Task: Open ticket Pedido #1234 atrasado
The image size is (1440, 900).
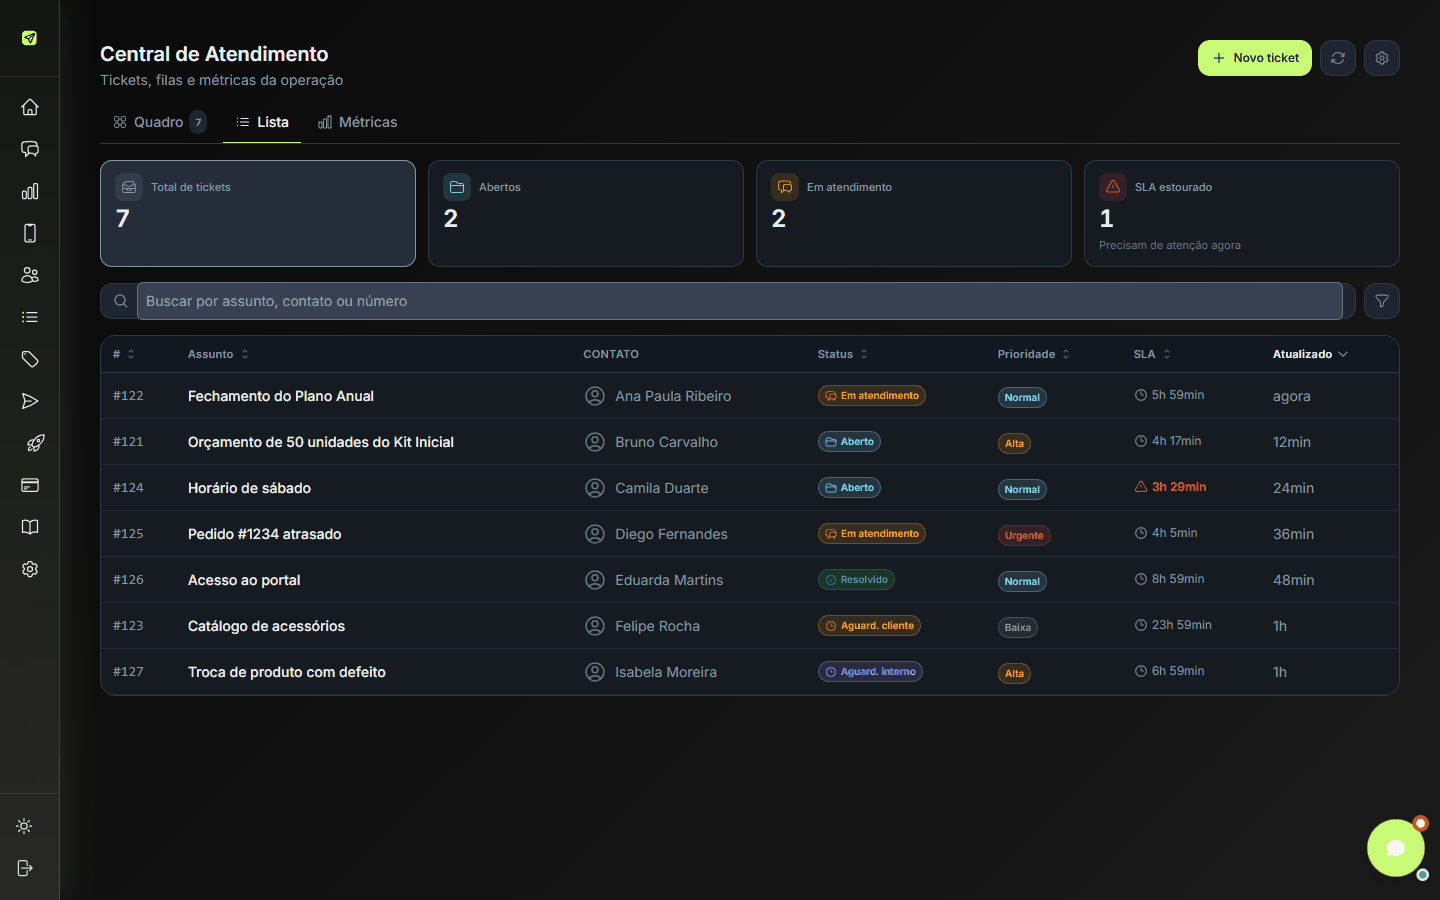Action: [264, 534]
